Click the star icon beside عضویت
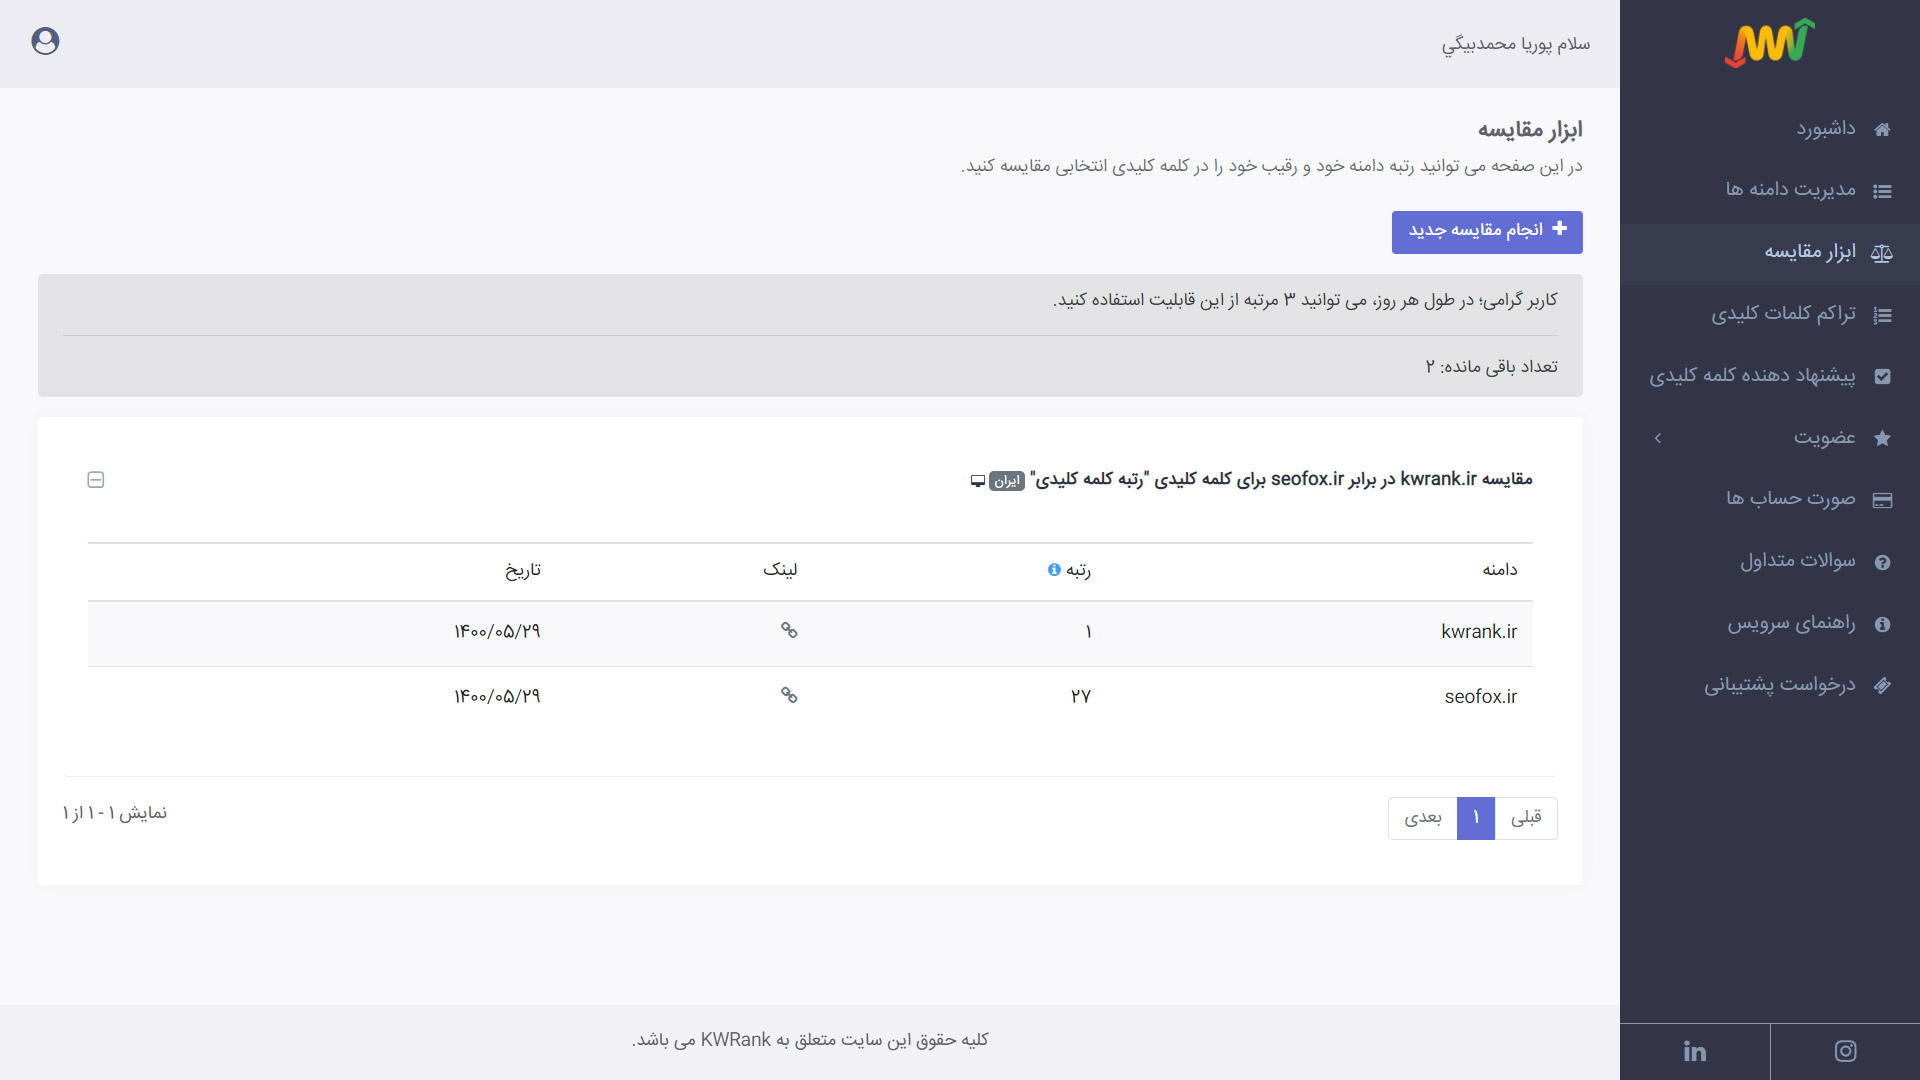Image resolution: width=1920 pixels, height=1080 pixels. coord(1882,438)
